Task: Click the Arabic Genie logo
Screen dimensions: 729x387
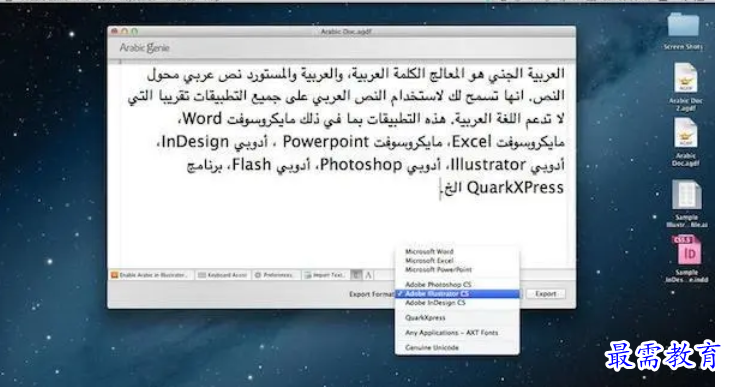Action: click(x=145, y=48)
